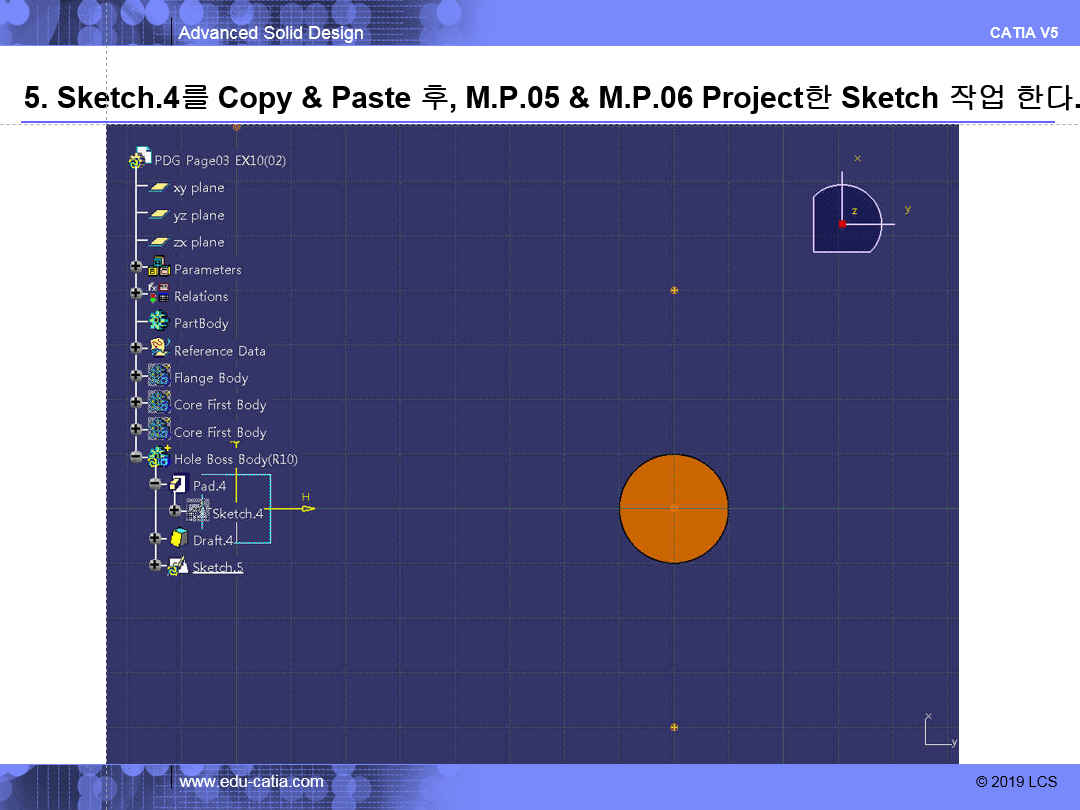Collapse the Pad.4 node
This screenshot has height=810, width=1080.
click(155, 485)
